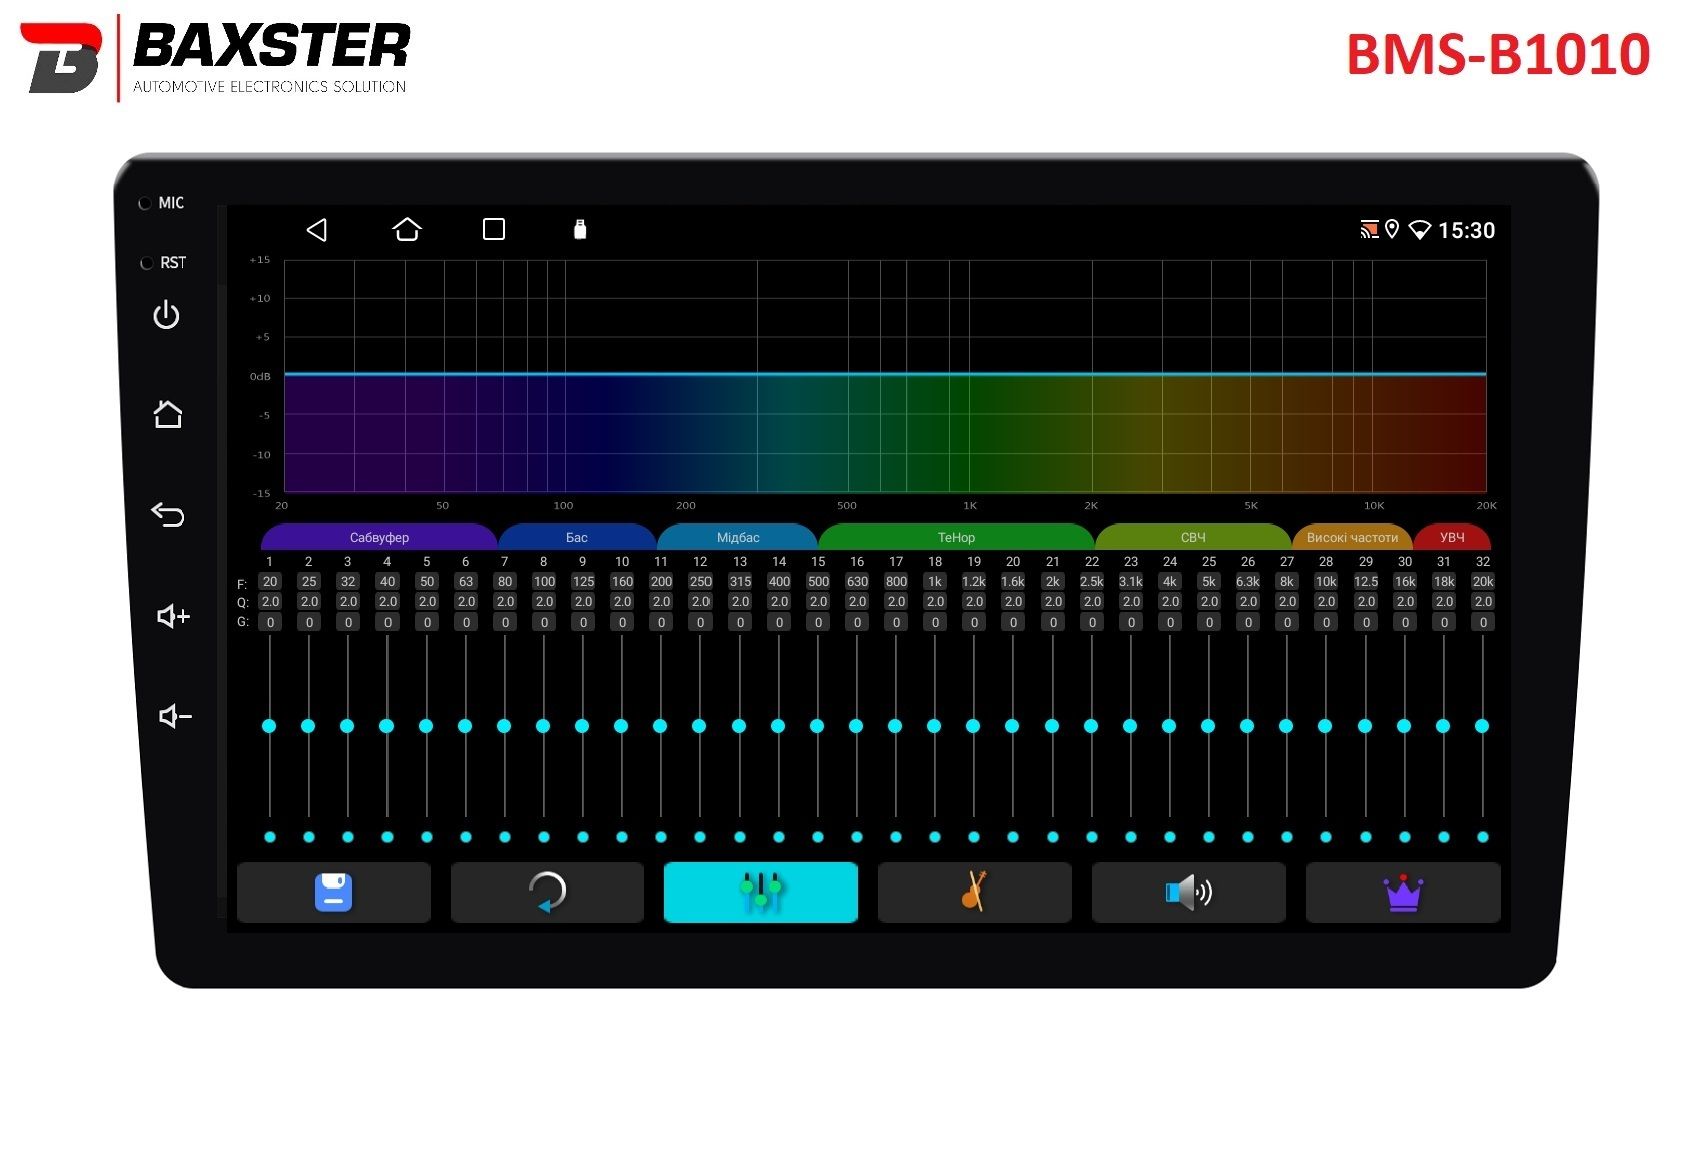This screenshot has height=1152, width=1706.
Task: Click the band 1 gain slider handle
Action: coord(269,726)
